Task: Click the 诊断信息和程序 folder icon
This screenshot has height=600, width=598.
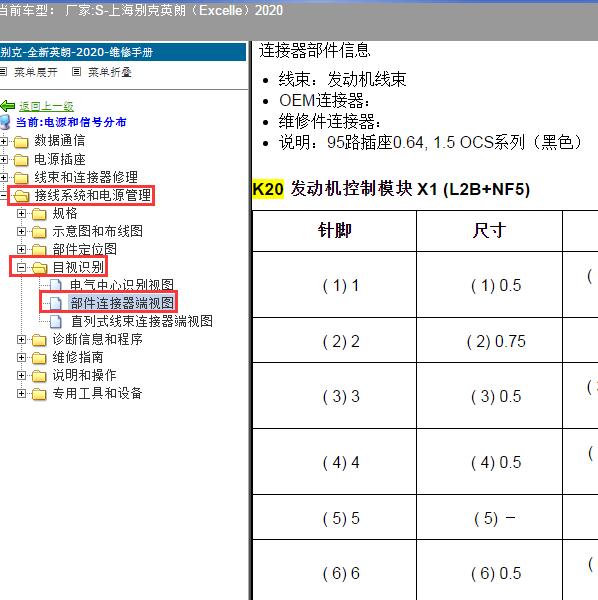Action: tap(39, 340)
